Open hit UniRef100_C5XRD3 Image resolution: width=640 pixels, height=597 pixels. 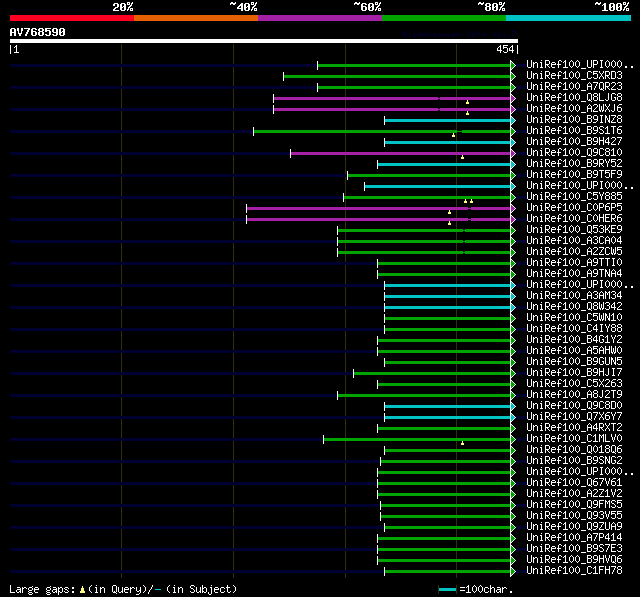(574, 75)
